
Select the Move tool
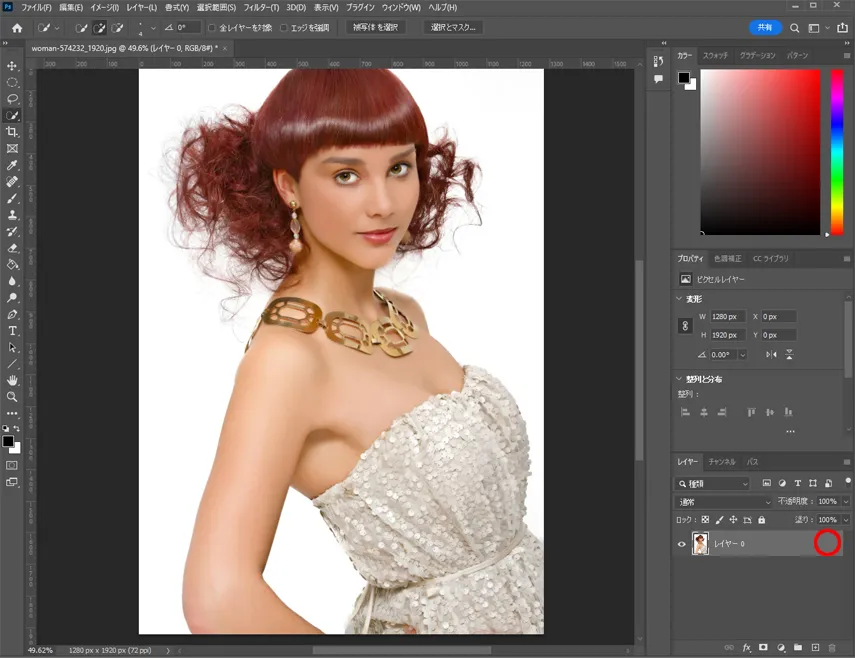[x=13, y=66]
